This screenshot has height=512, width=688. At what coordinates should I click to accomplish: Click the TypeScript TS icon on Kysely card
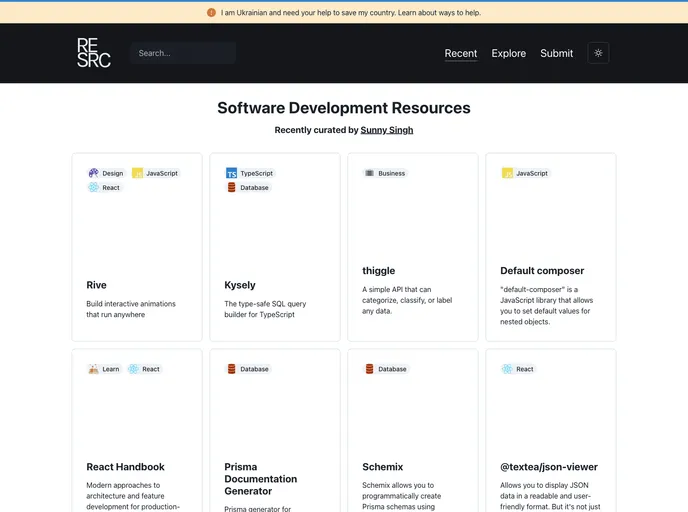pos(231,173)
